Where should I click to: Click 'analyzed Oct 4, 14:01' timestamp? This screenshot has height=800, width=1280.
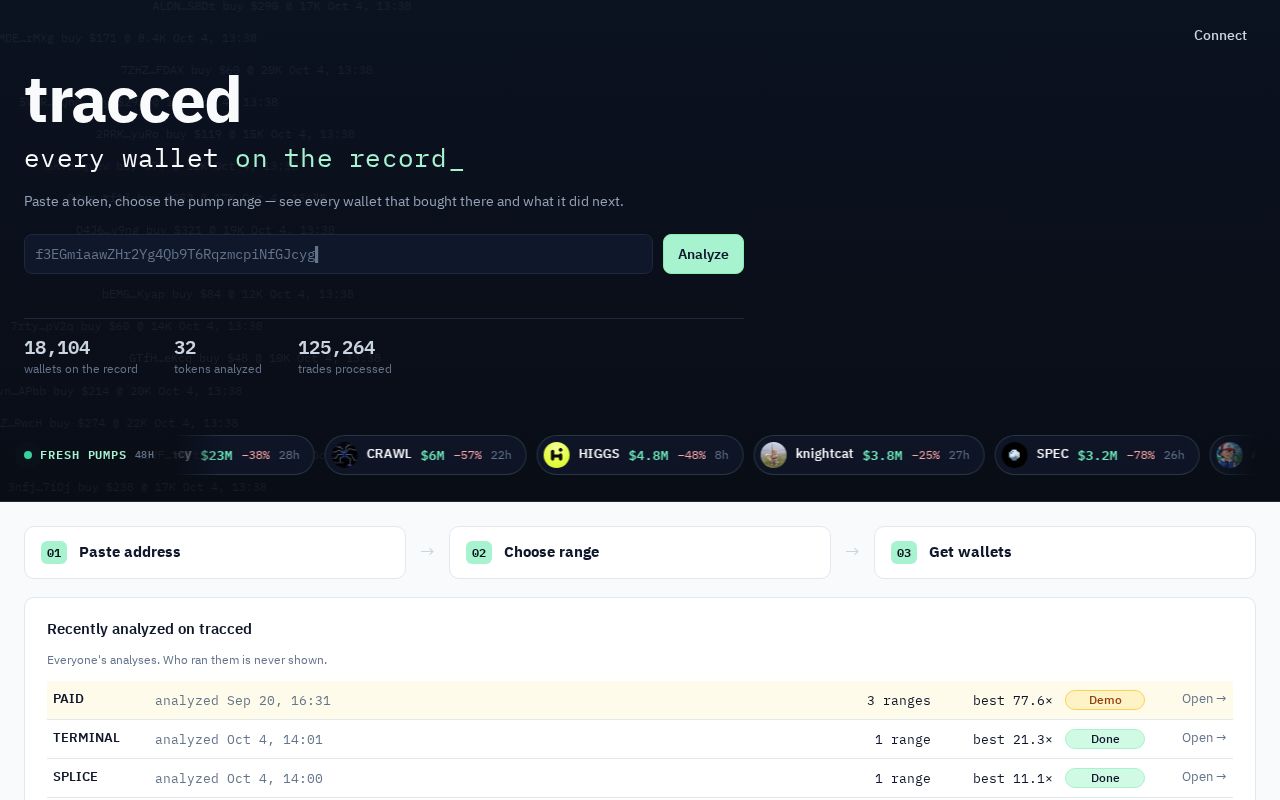(239, 739)
